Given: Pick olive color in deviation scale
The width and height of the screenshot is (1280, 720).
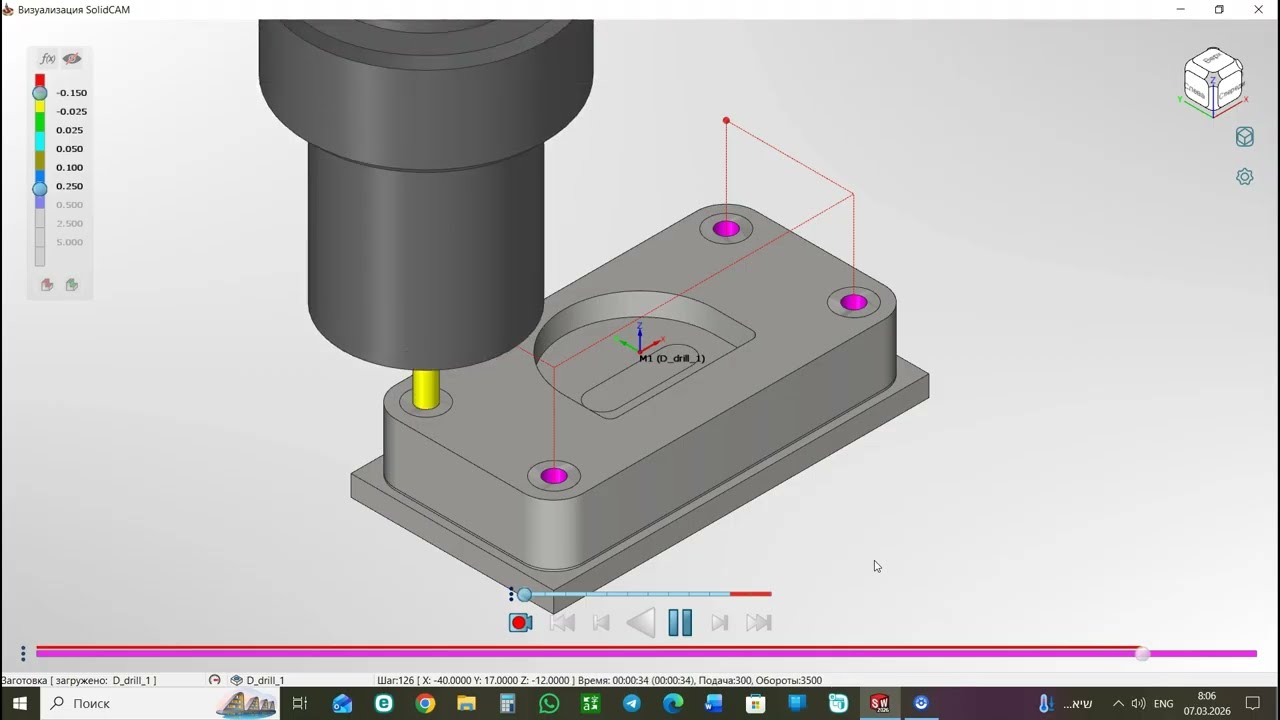Looking at the screenshot, I should [40, 160].
